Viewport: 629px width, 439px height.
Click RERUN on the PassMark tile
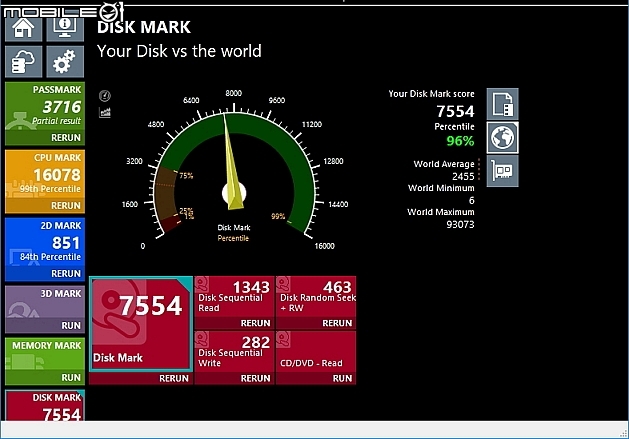pos(66,138)
